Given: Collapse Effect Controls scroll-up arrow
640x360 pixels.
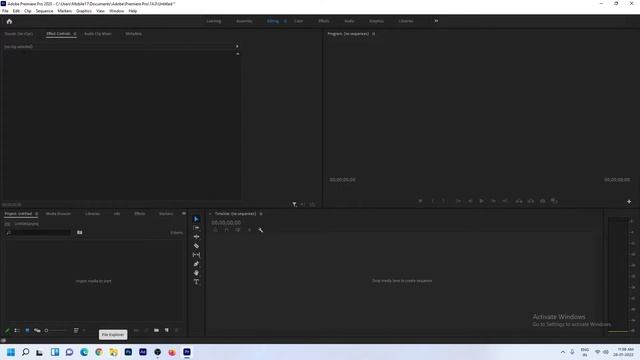Looking at the screenshot, I should 238,54.
